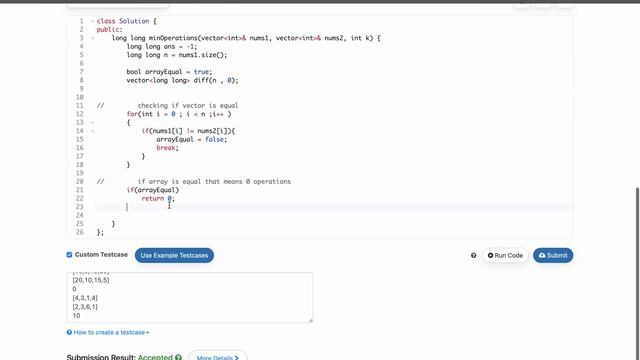This screenshot has height=360, width=640.
Task: Click the 'arrayEqual = false;' line
Action: pos(191,140)
